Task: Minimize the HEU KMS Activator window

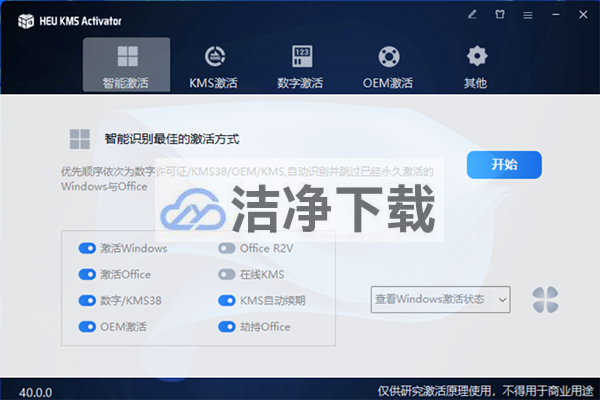Action: pos(556,15)
